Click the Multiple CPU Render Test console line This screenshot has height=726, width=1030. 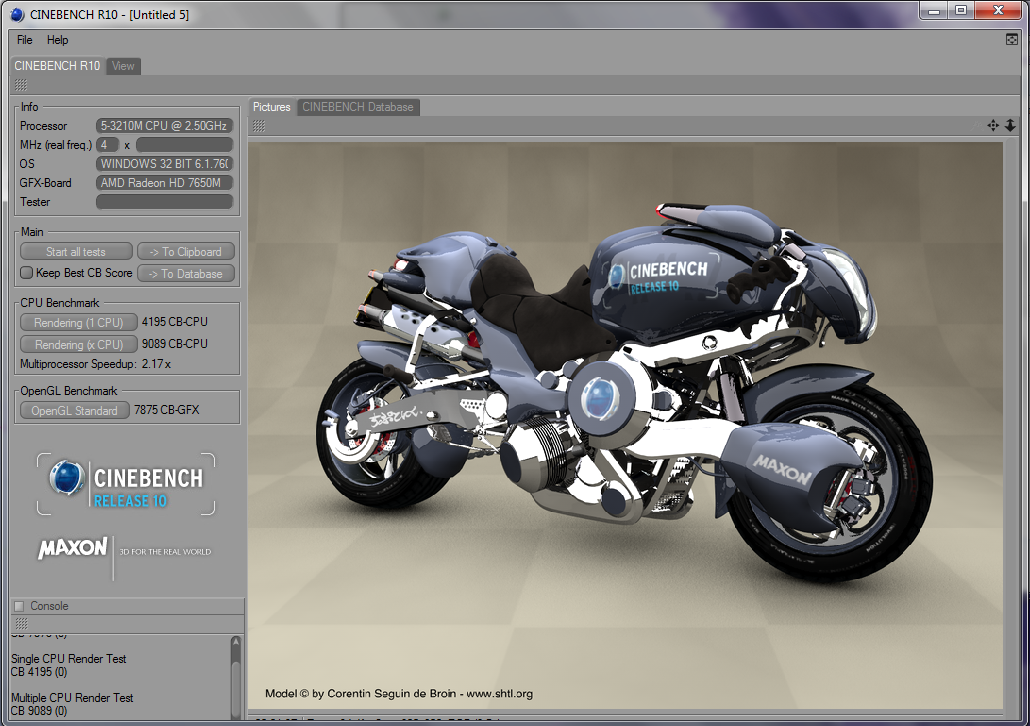point(72,698)
